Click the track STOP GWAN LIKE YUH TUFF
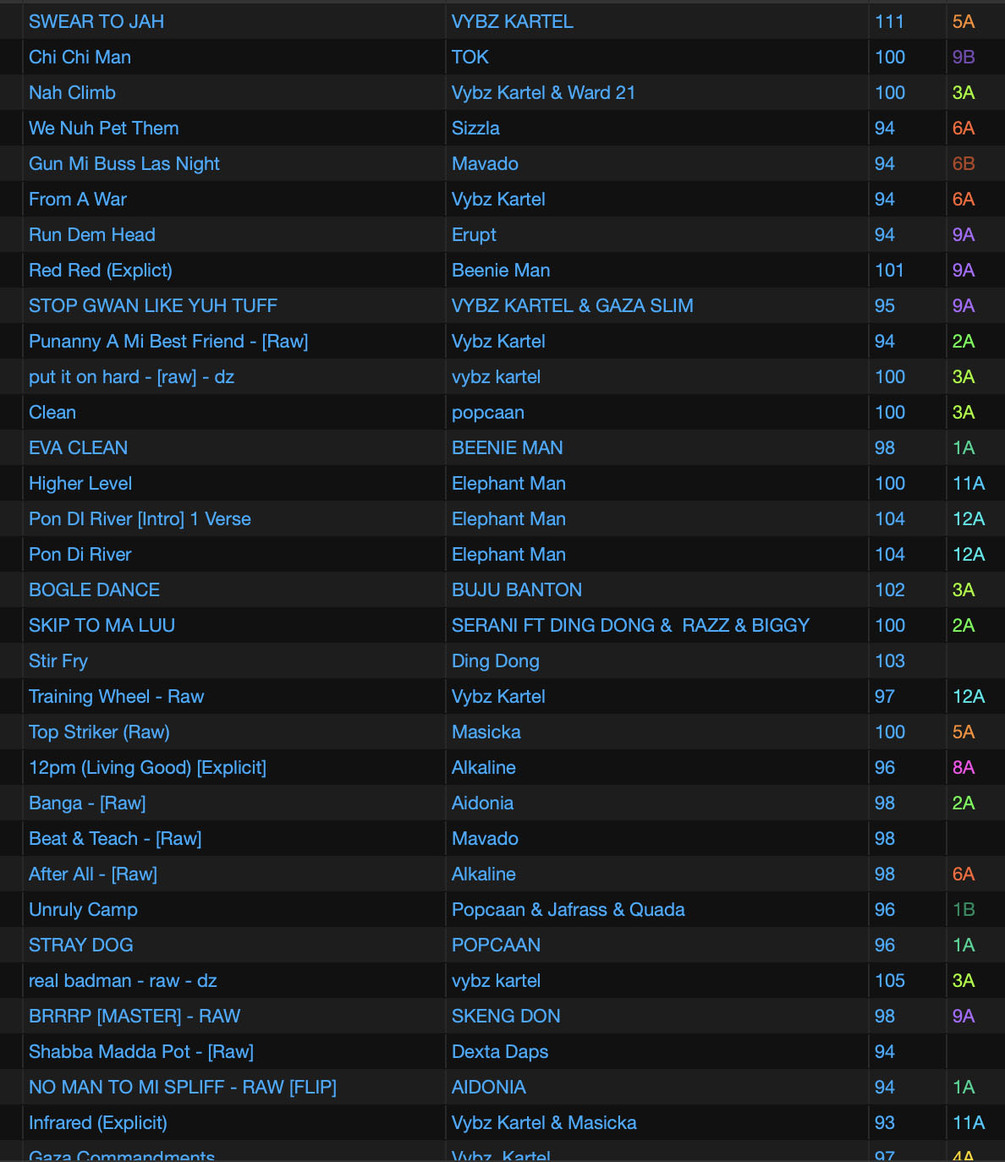Viewport: 1005px width, 1162px height. tap(153, 305)
